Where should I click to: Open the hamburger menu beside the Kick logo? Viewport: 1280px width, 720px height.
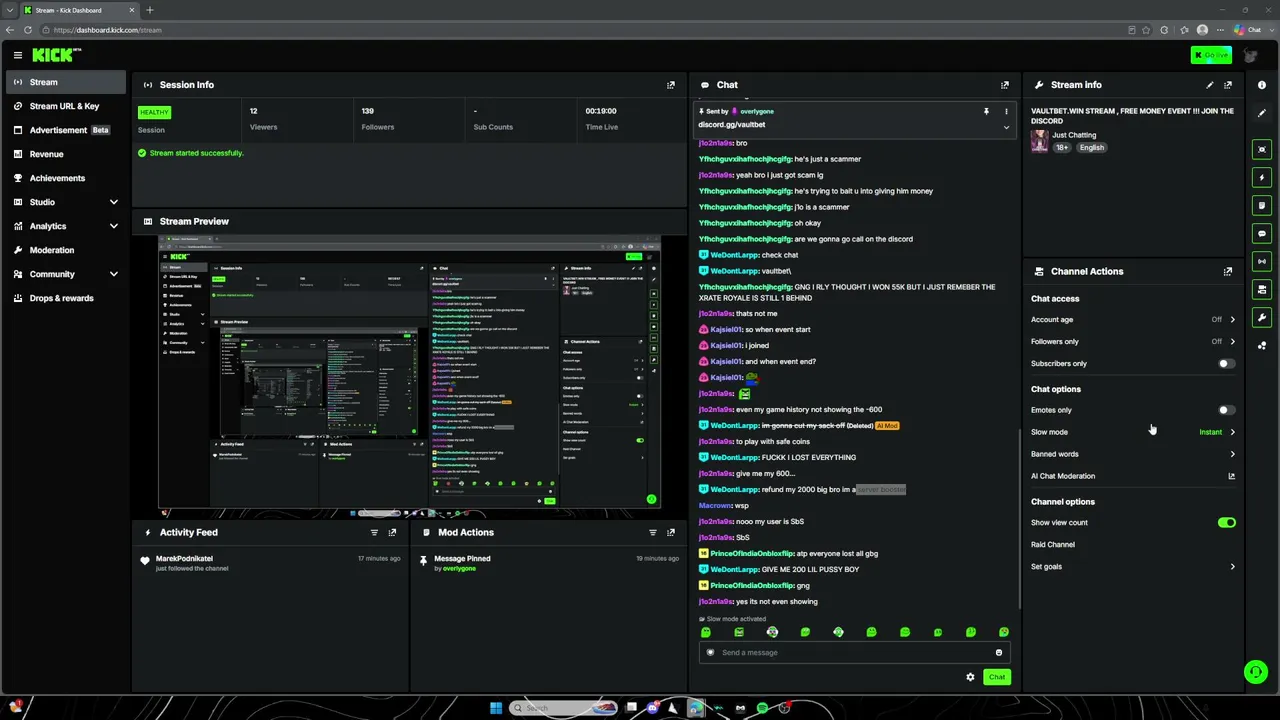click(x=17, y=55)
